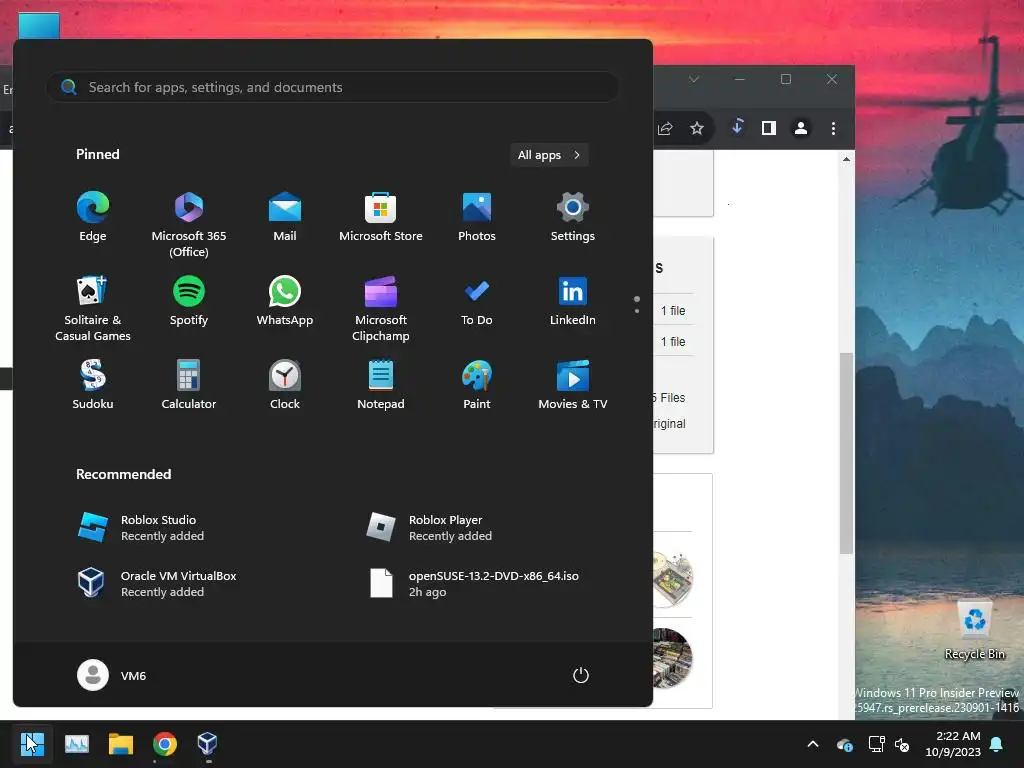Open Spotify pinned app
Image resolution: width=1024 pixels, height=768 pixels.
189,300
